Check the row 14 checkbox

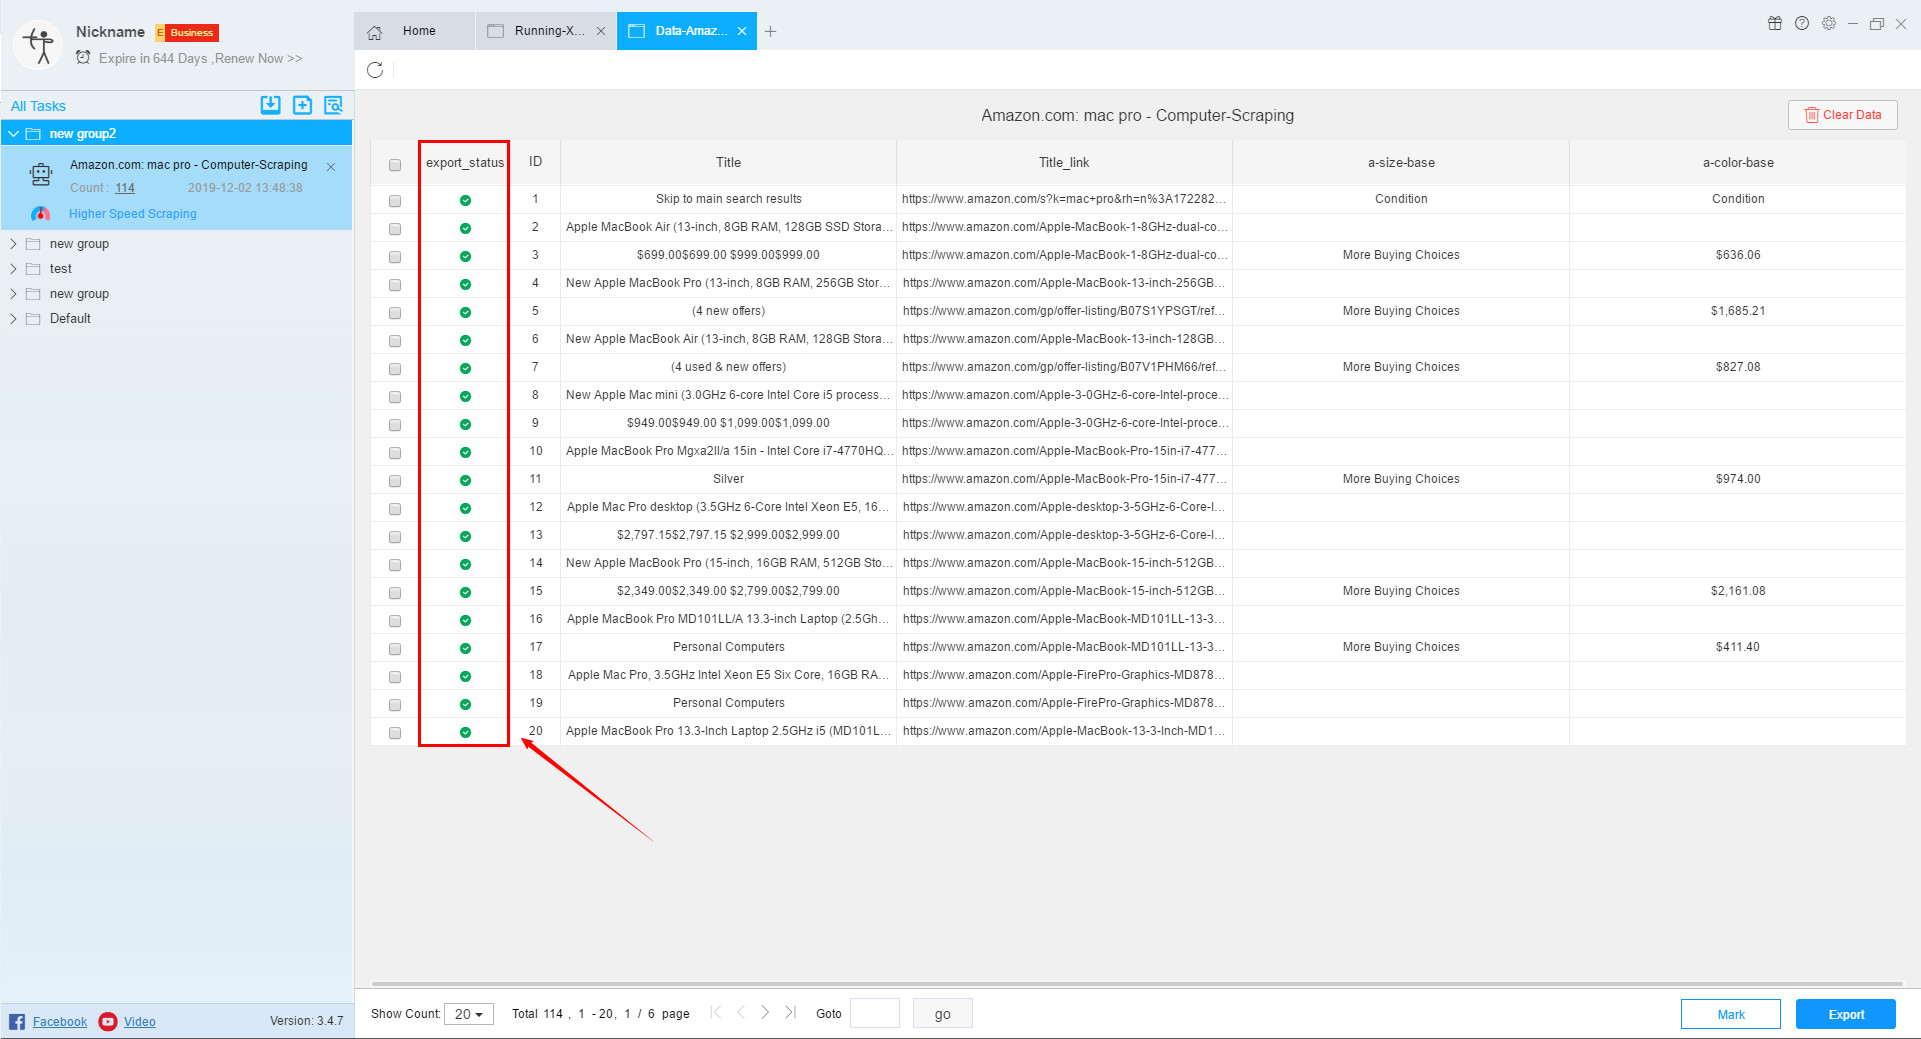pyautogui.click(x=395, y=565)
